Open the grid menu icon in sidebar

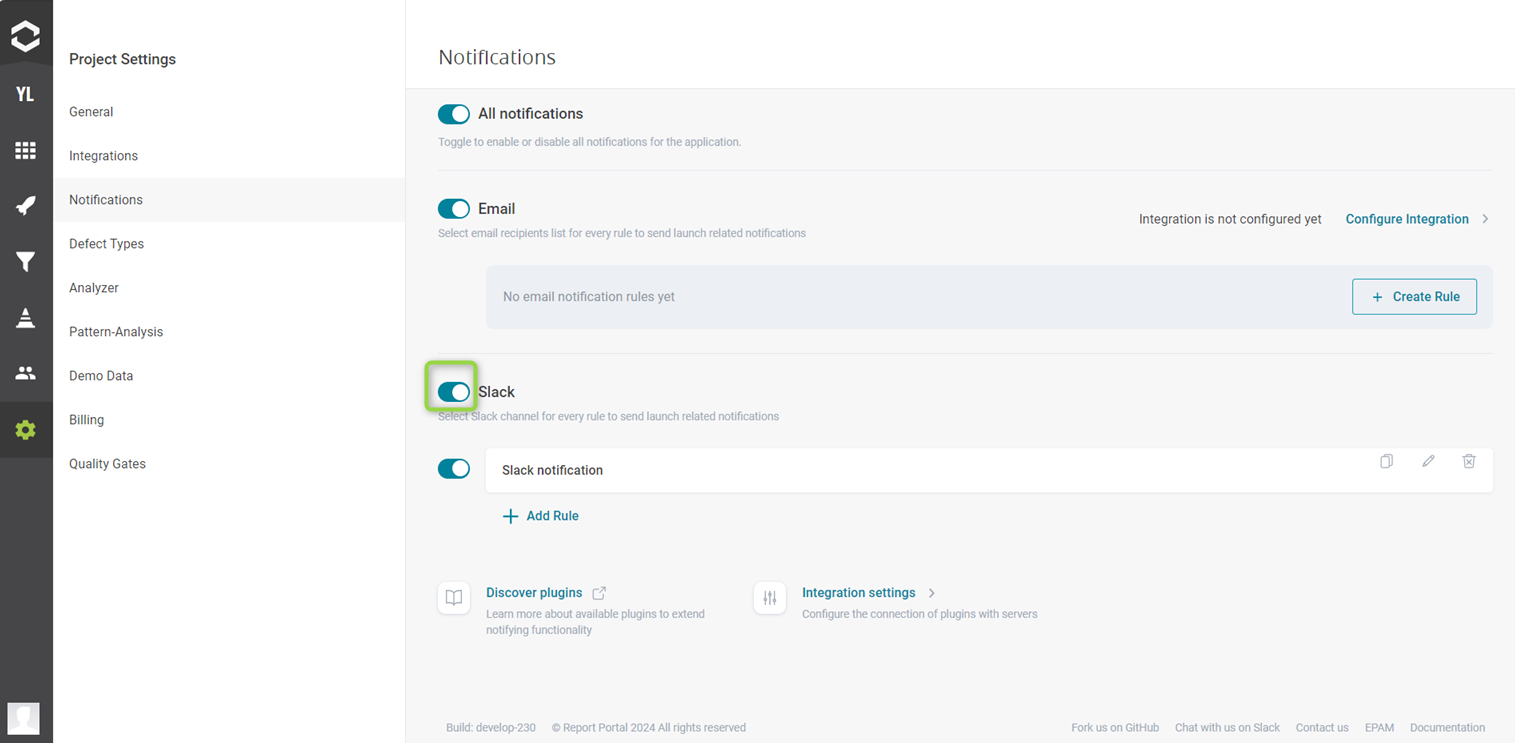[26, 150]
